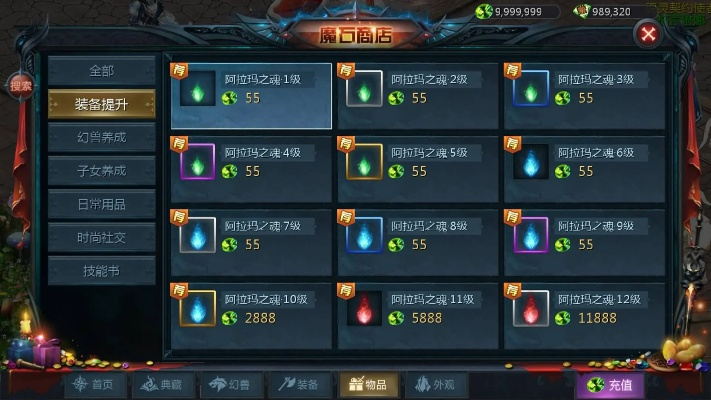Go to the 首页 bottom tab
Viewport: 711px width, 400px height.
tap(94, 385)
